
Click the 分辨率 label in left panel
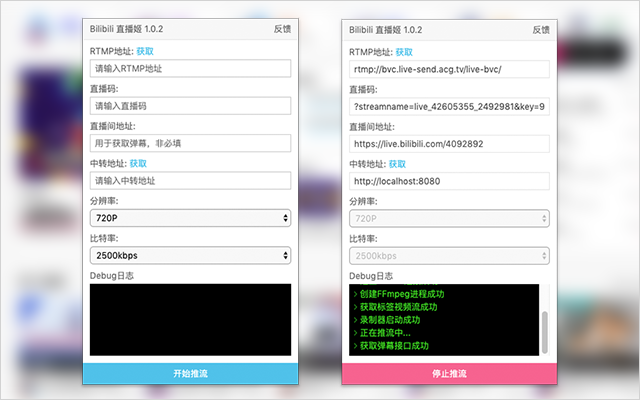pos(104,201)
